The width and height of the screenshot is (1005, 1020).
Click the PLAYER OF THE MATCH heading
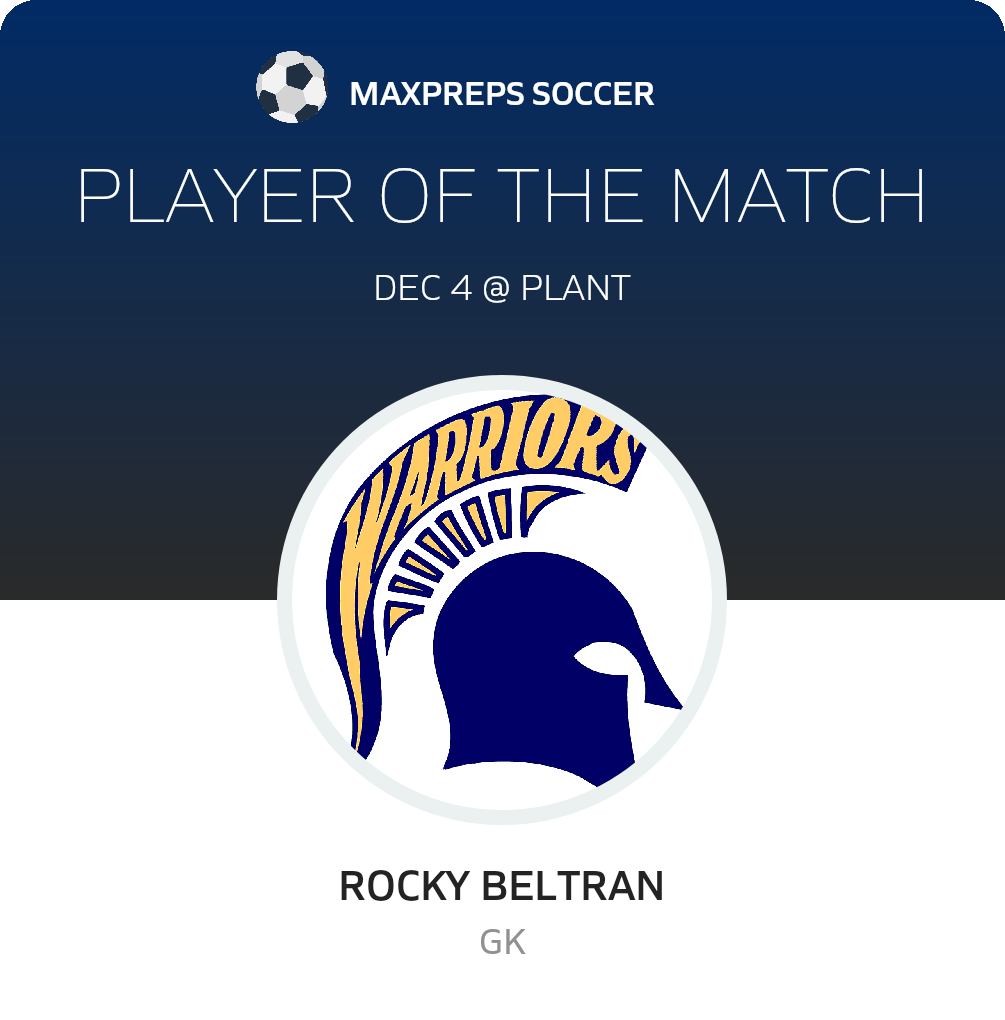pos(502,195)
